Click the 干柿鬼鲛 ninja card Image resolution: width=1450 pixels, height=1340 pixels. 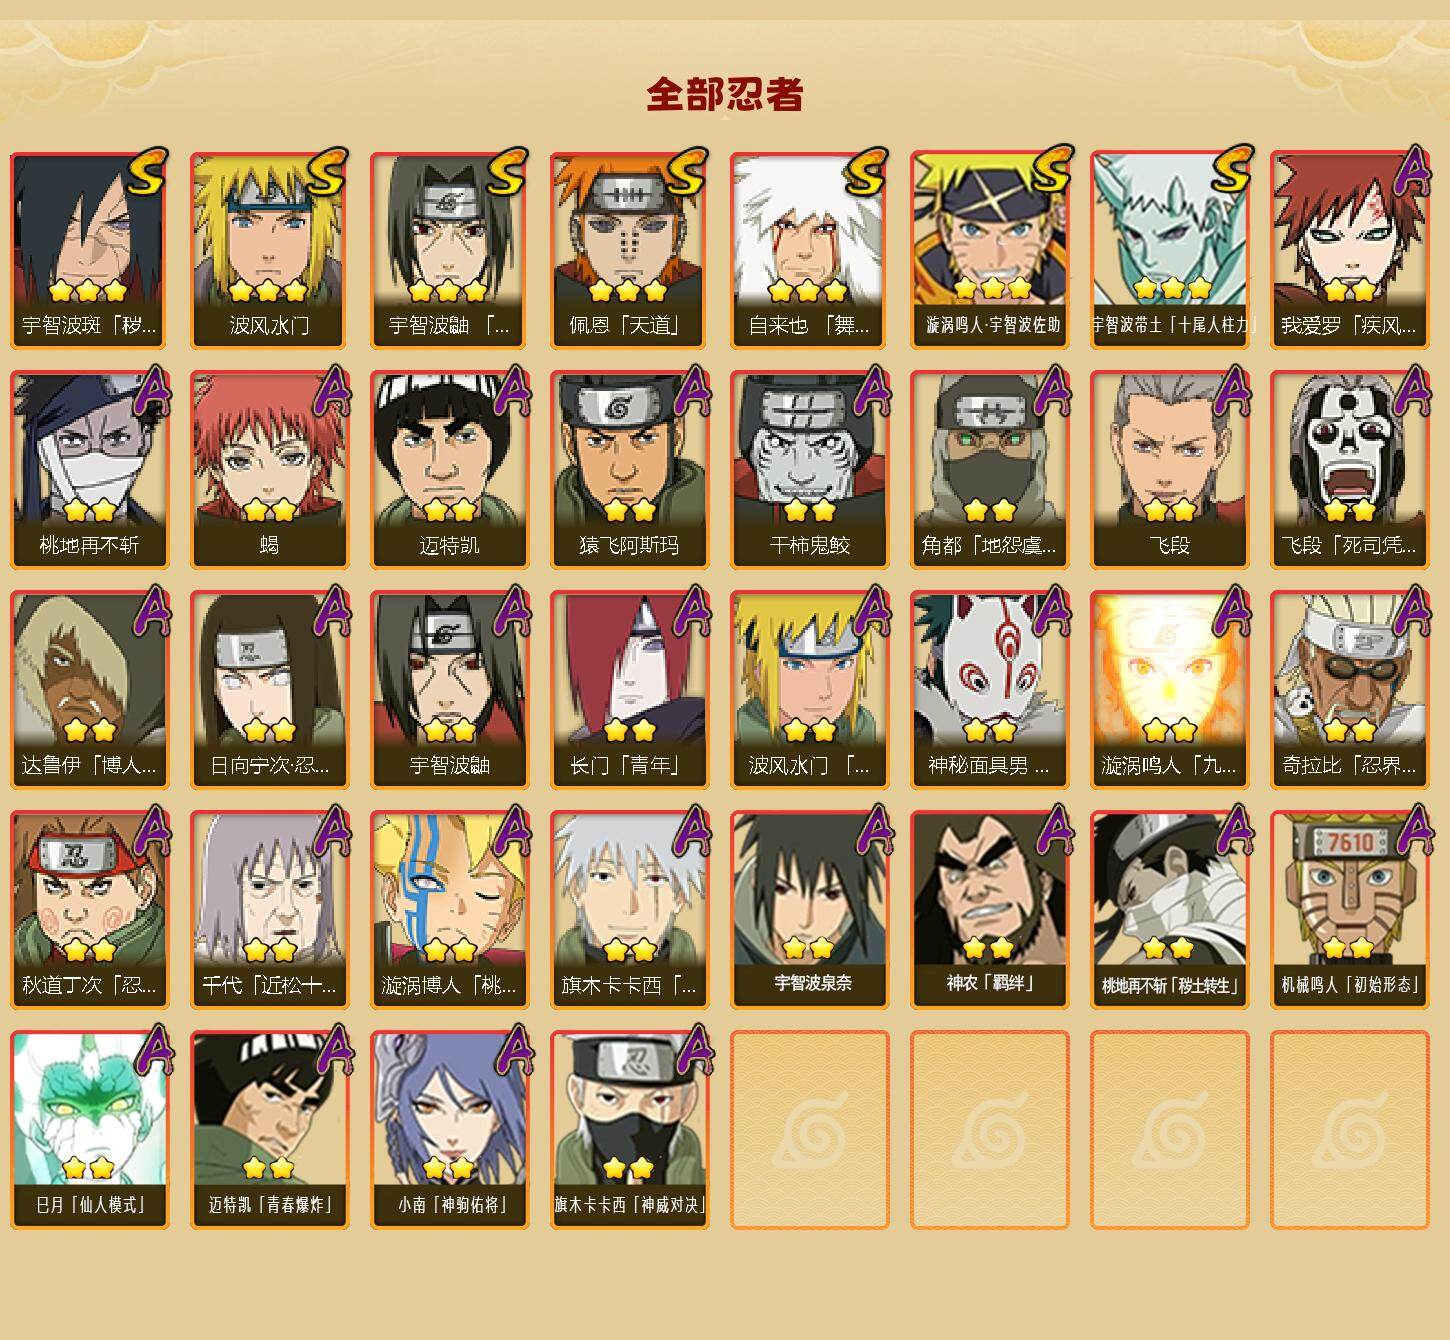point(809,470)
